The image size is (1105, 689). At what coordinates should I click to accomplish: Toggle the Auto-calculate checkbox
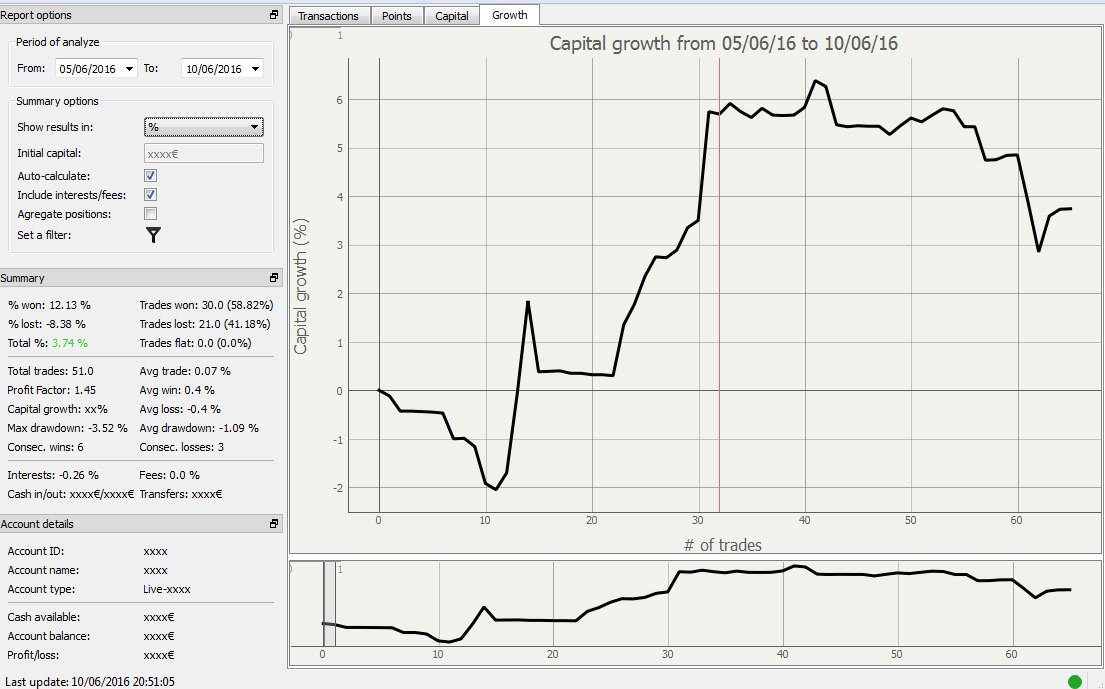coord(150,175)
